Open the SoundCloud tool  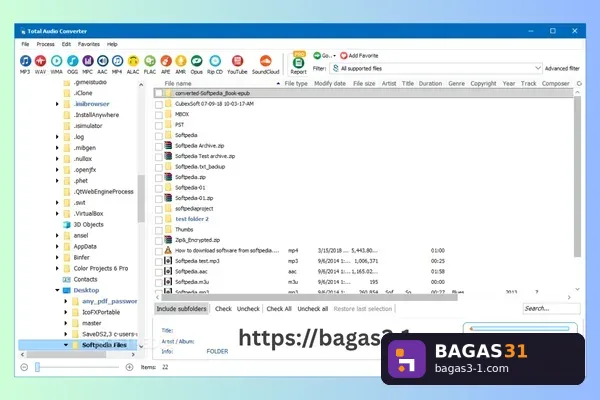[266, 61]
